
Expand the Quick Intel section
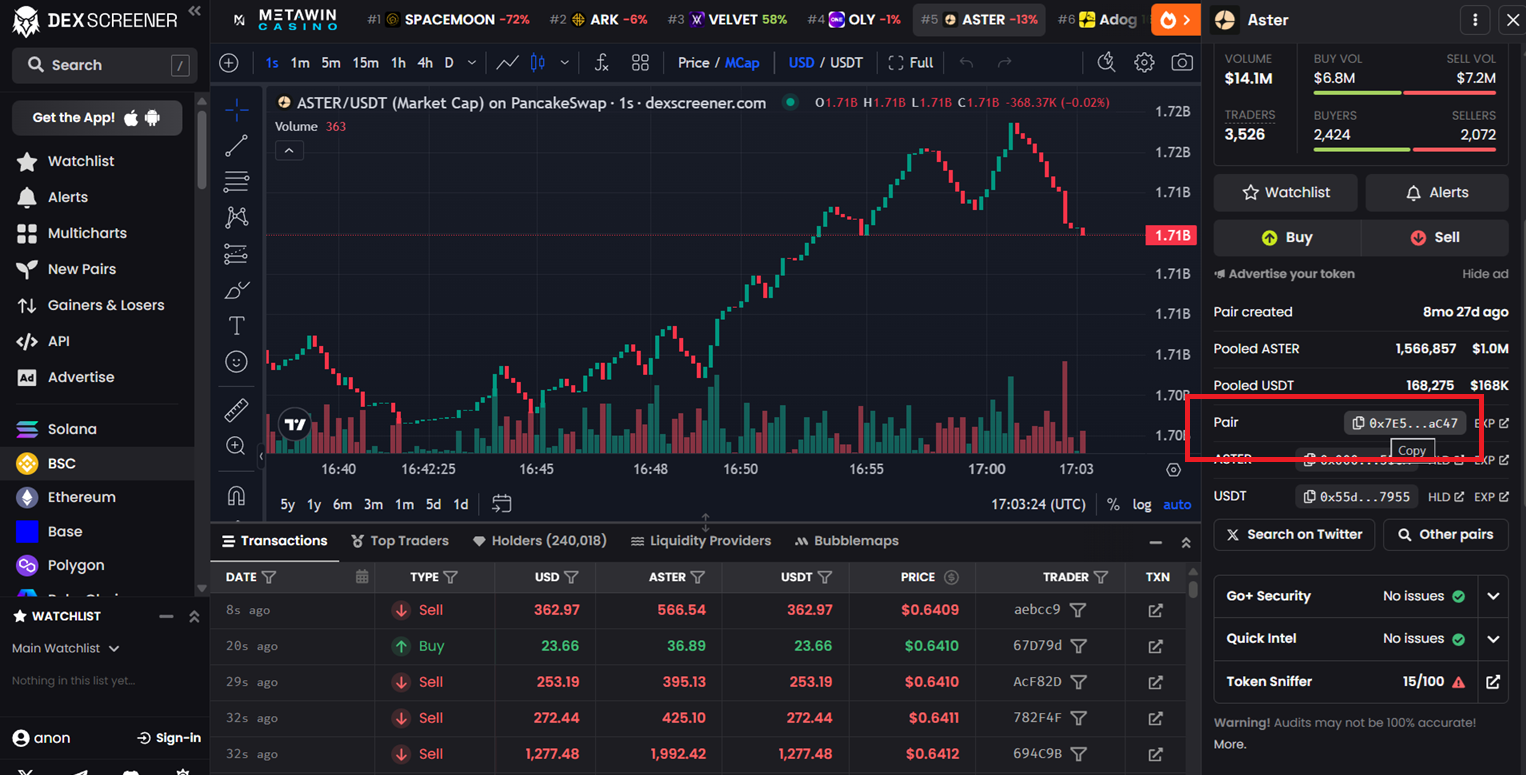(x=1493, y=639)
